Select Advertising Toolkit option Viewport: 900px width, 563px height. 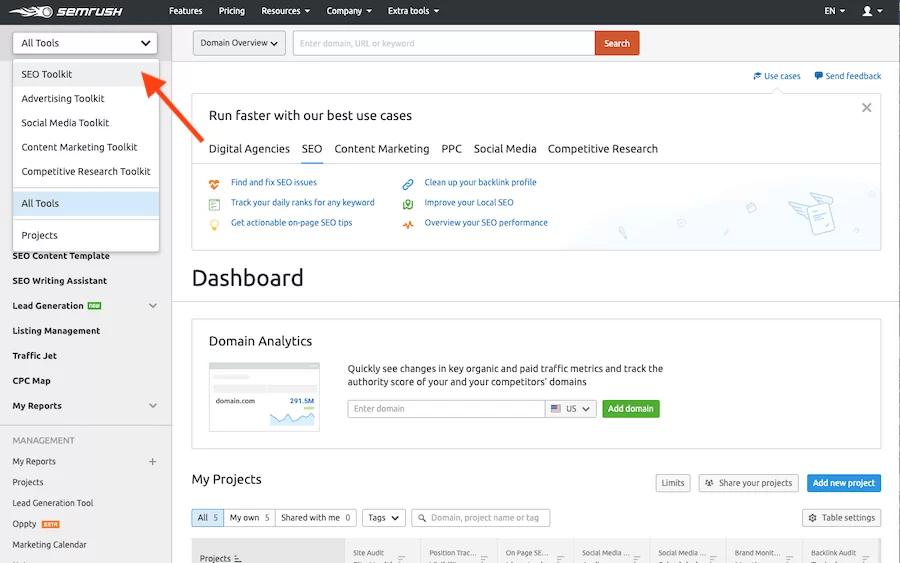pyautogui.click(x=86, y=99)
